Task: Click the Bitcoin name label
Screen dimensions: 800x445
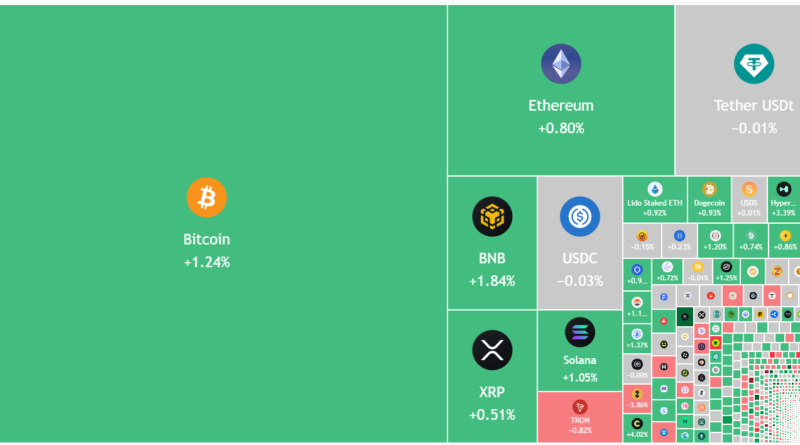Action: (x=207, y=239)
